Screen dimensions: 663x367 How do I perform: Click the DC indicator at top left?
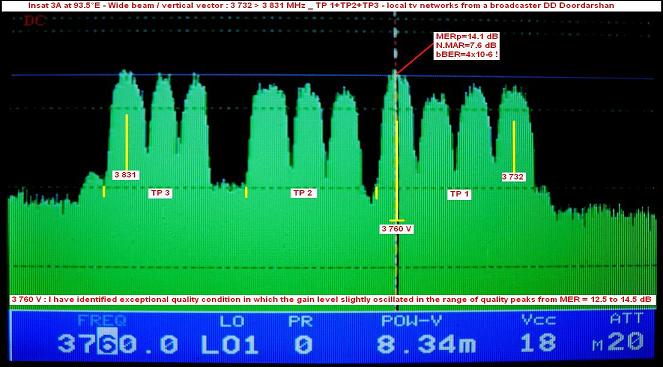(34, 21)
